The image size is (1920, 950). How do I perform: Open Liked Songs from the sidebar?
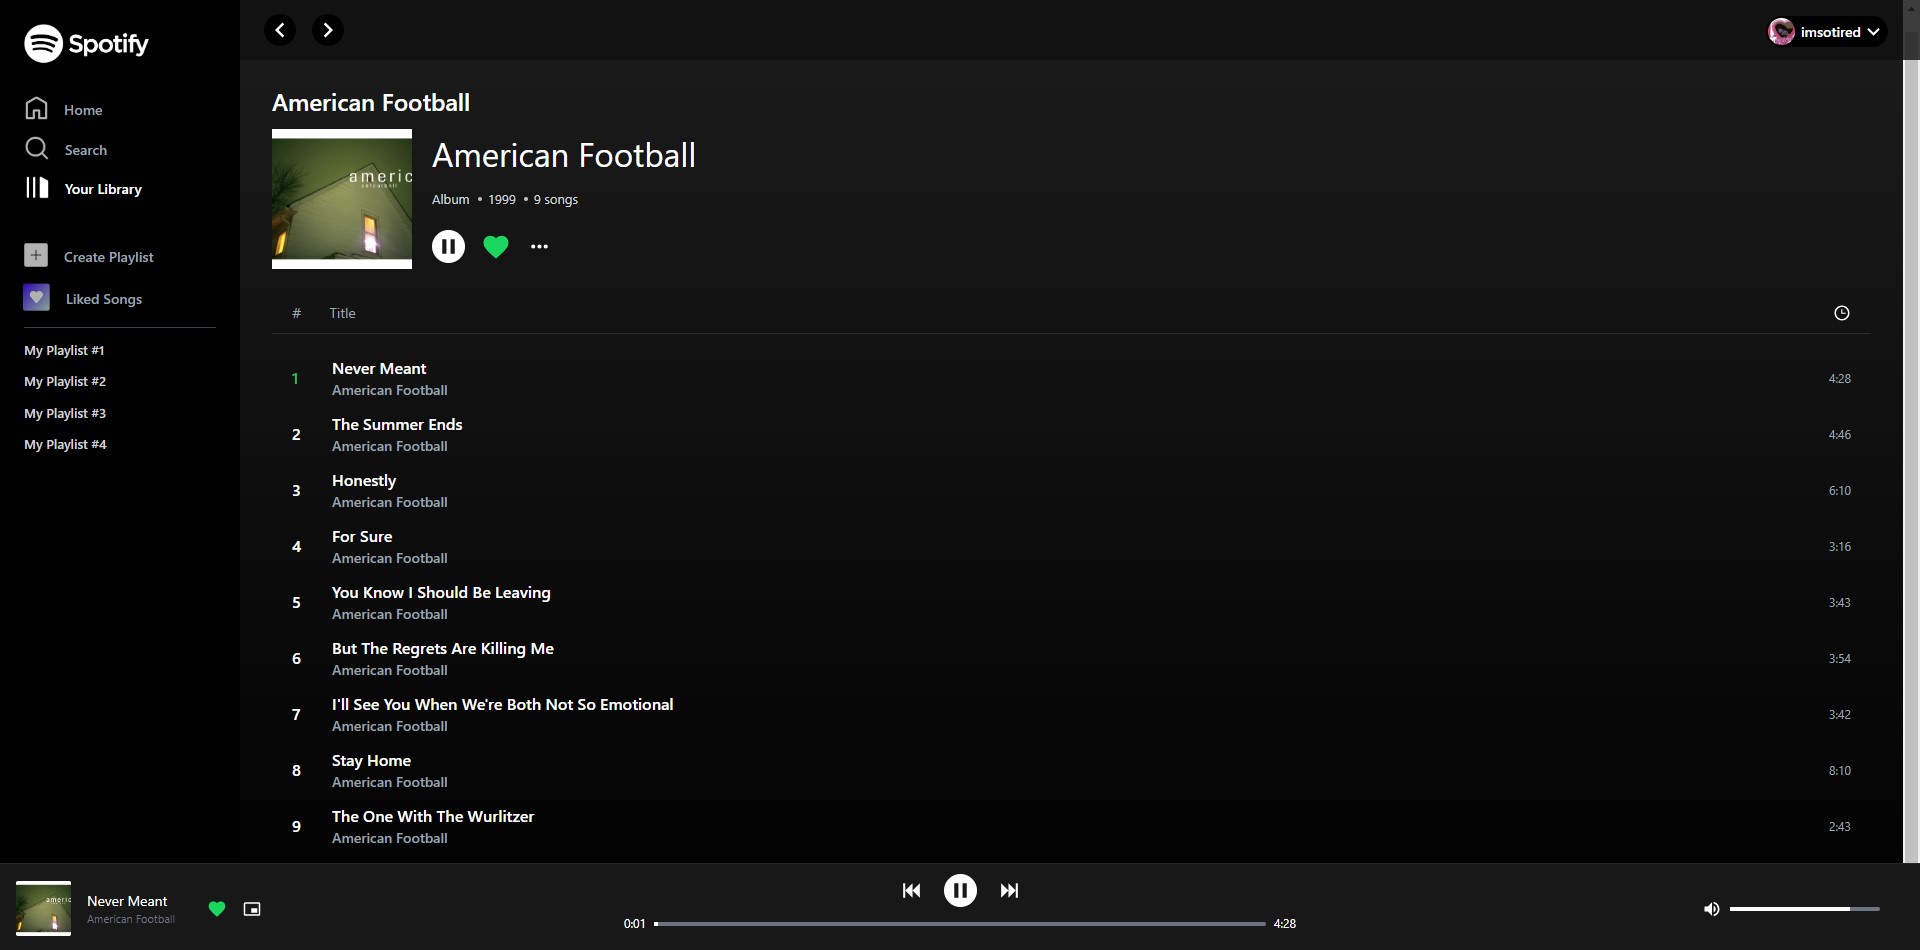click(84, 298)
